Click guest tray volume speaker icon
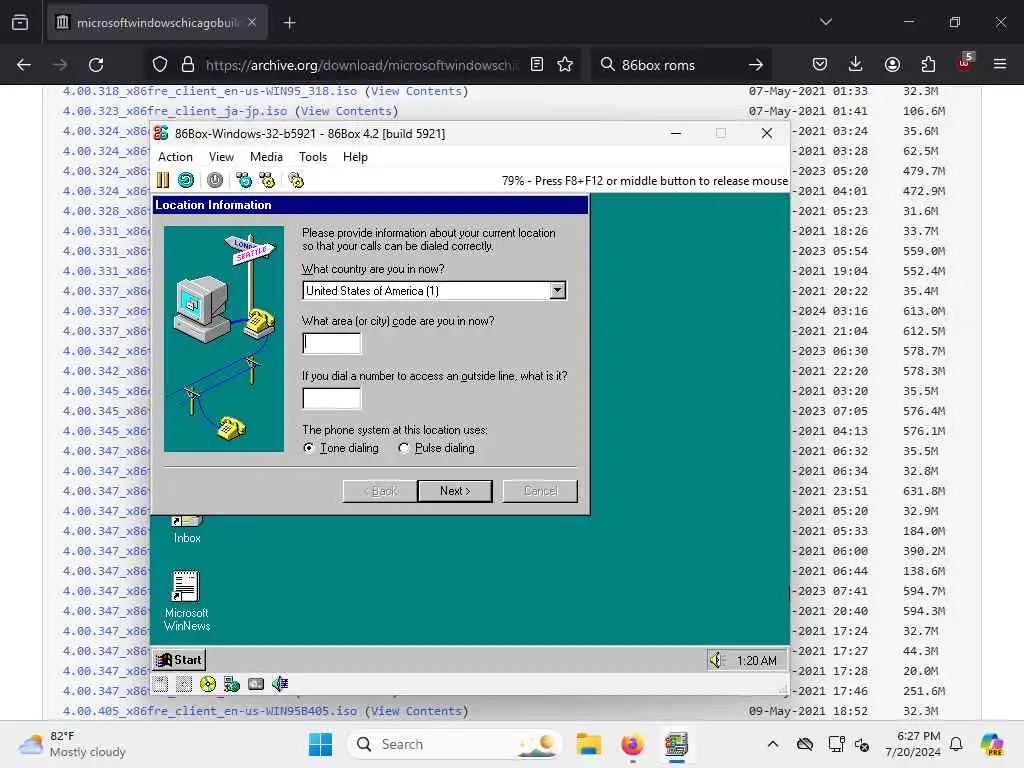The image size is (1024, 768). (716, 660)
